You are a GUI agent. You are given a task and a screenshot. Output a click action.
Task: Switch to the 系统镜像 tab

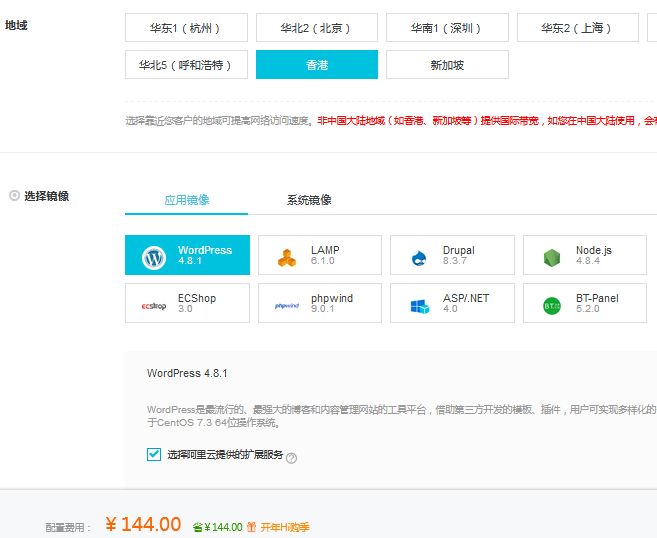(x=309, y=200)
